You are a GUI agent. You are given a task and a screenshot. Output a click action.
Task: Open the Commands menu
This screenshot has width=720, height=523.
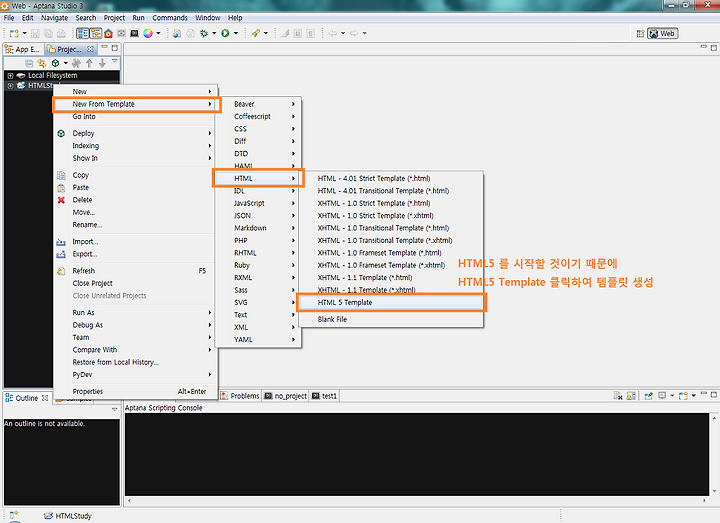pos(170,18)
